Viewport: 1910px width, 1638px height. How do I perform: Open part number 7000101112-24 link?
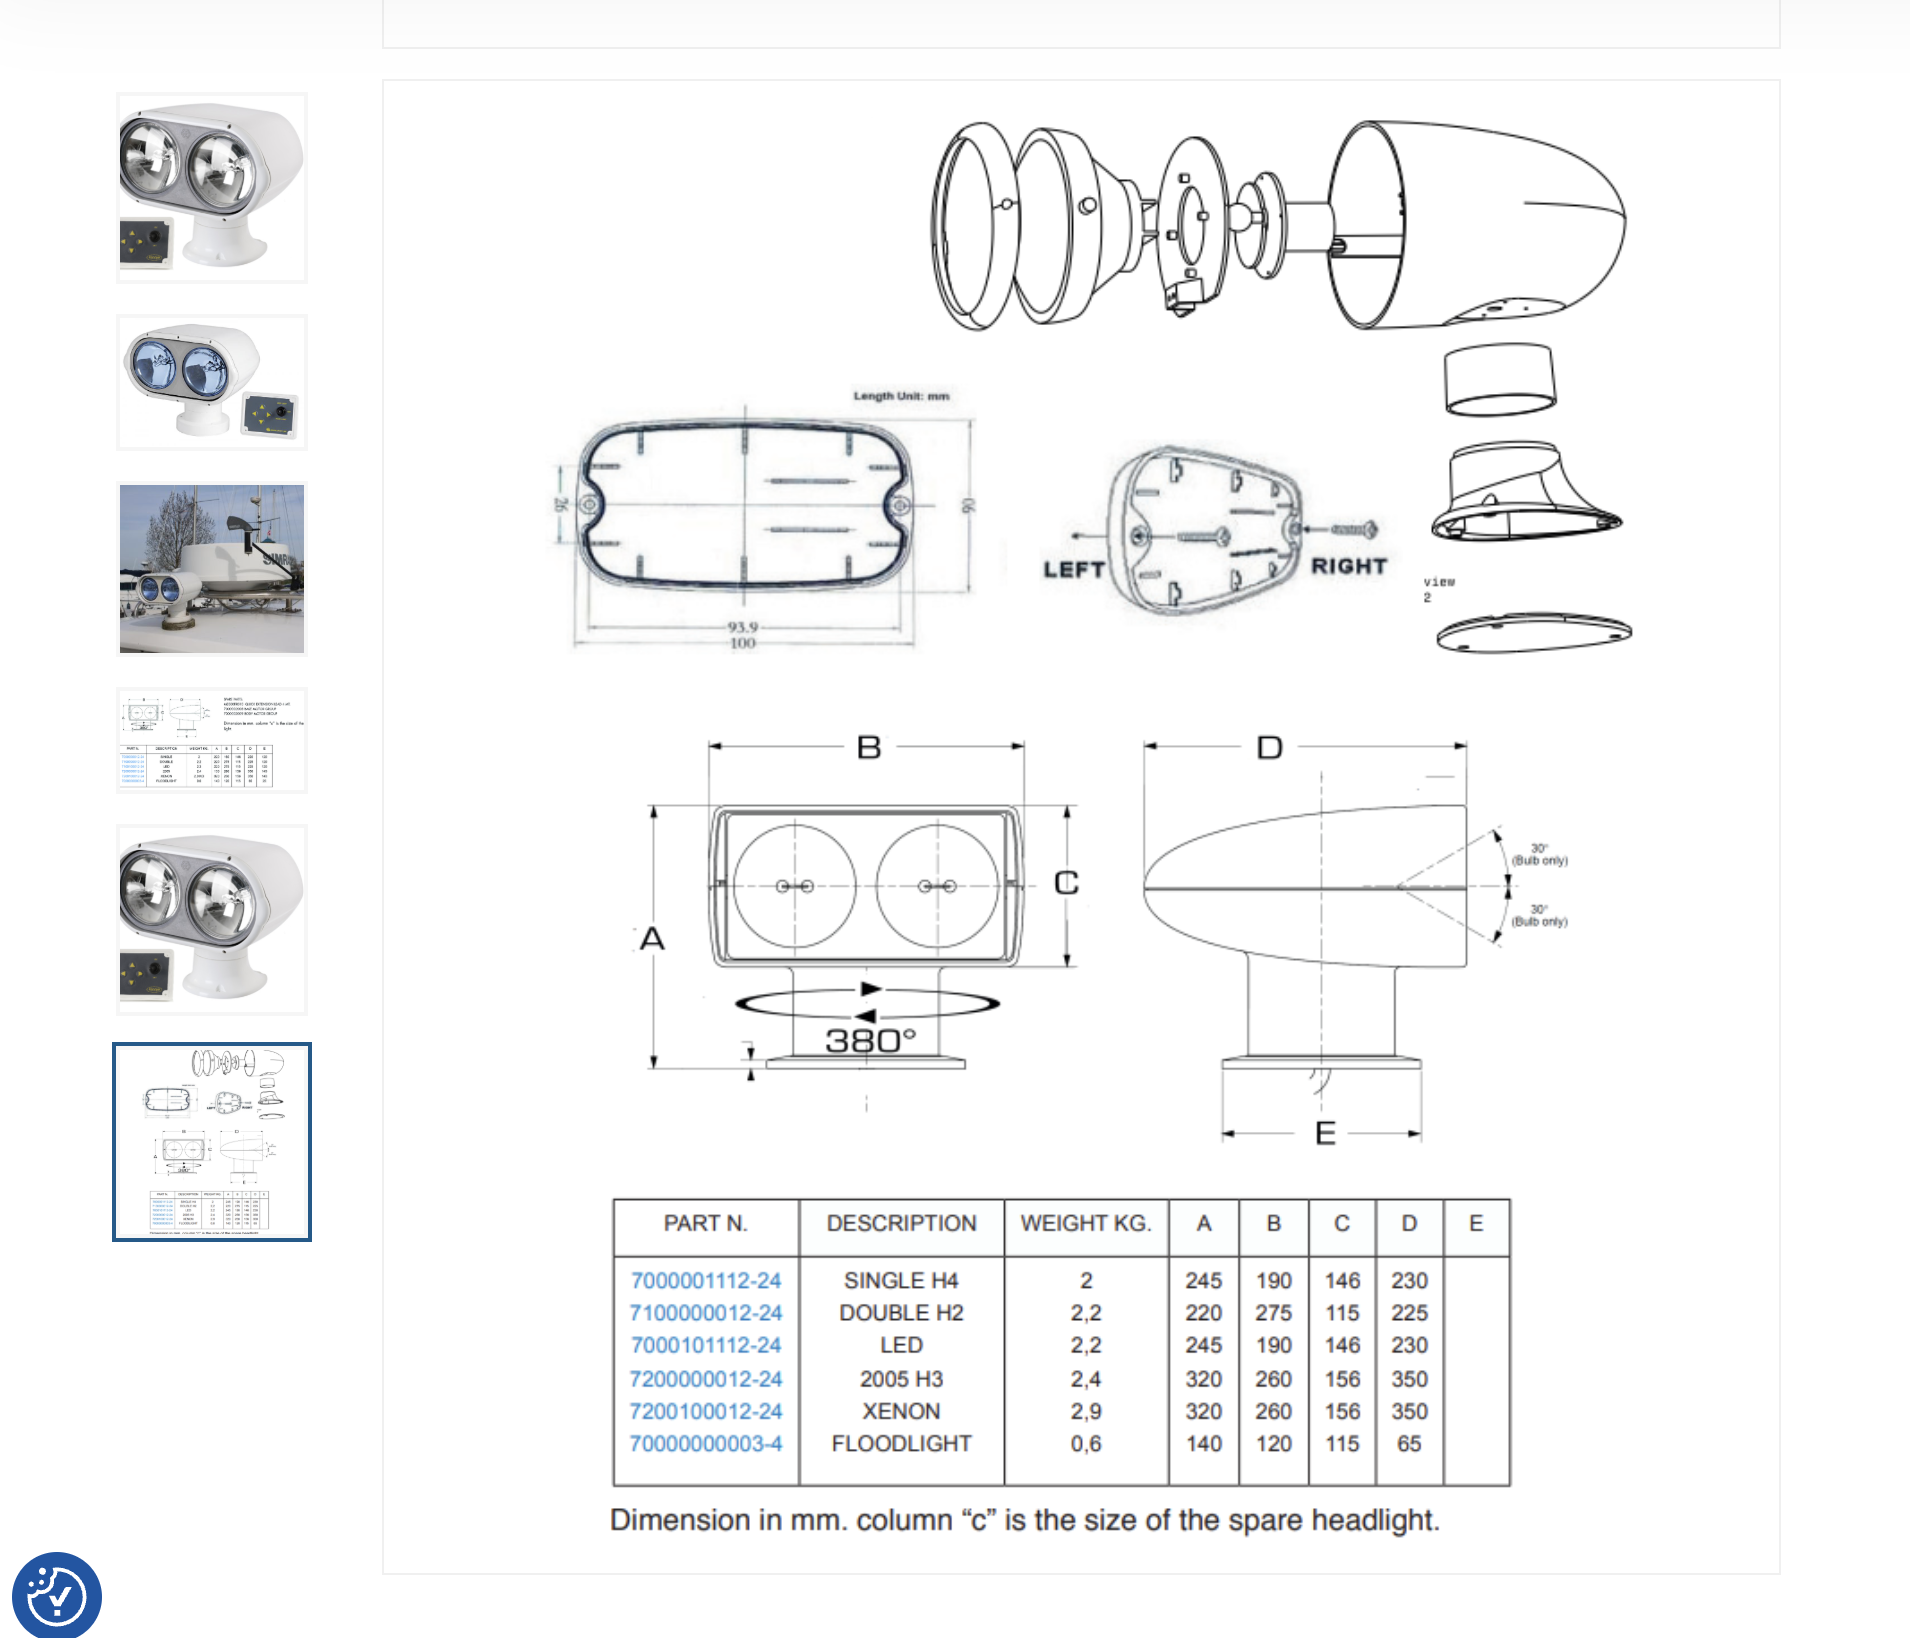pyautogui.click(x=705, y=1345)
